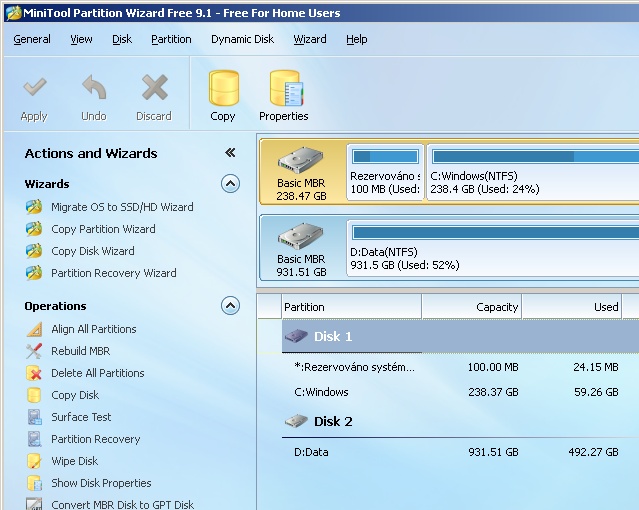Screen dimensions: 639x510
Task: Click the Discard X icon
Action: (154, 87)
